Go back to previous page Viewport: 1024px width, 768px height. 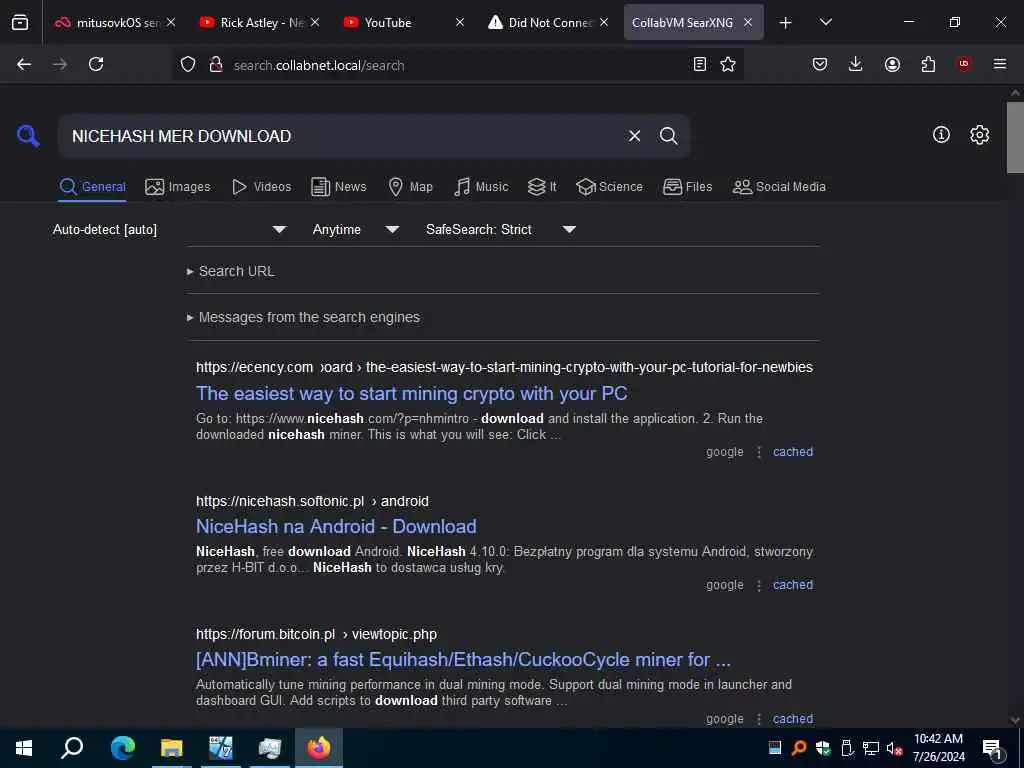click(24, 64)
